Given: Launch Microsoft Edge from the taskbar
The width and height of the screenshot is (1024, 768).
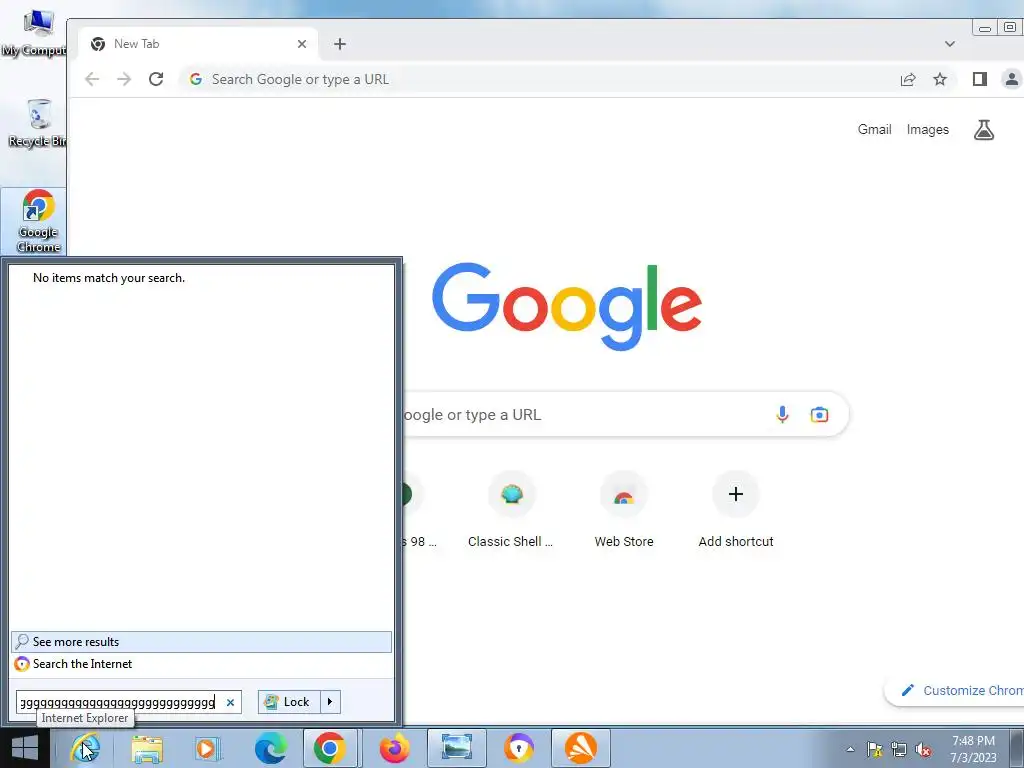Looking at the screenshot, I should coord(270,748).
